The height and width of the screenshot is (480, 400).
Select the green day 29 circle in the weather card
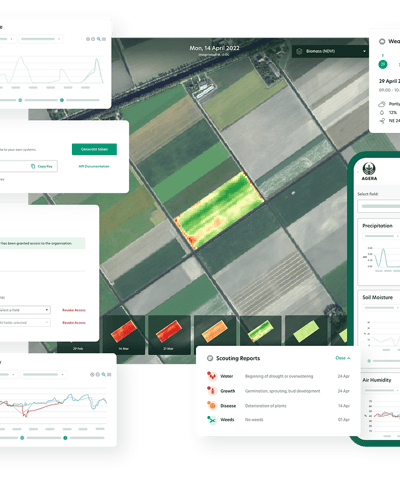pos(383,64)
